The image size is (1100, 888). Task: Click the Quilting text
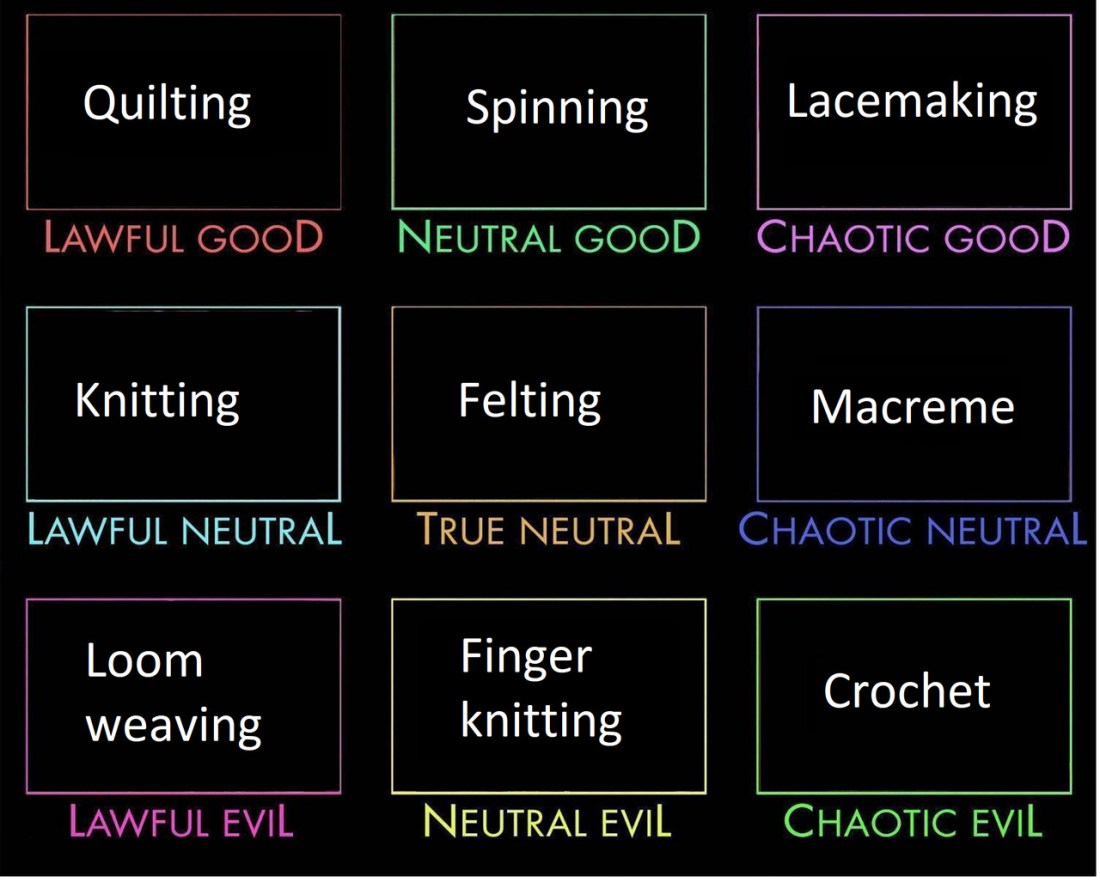(x=167, y=103)
